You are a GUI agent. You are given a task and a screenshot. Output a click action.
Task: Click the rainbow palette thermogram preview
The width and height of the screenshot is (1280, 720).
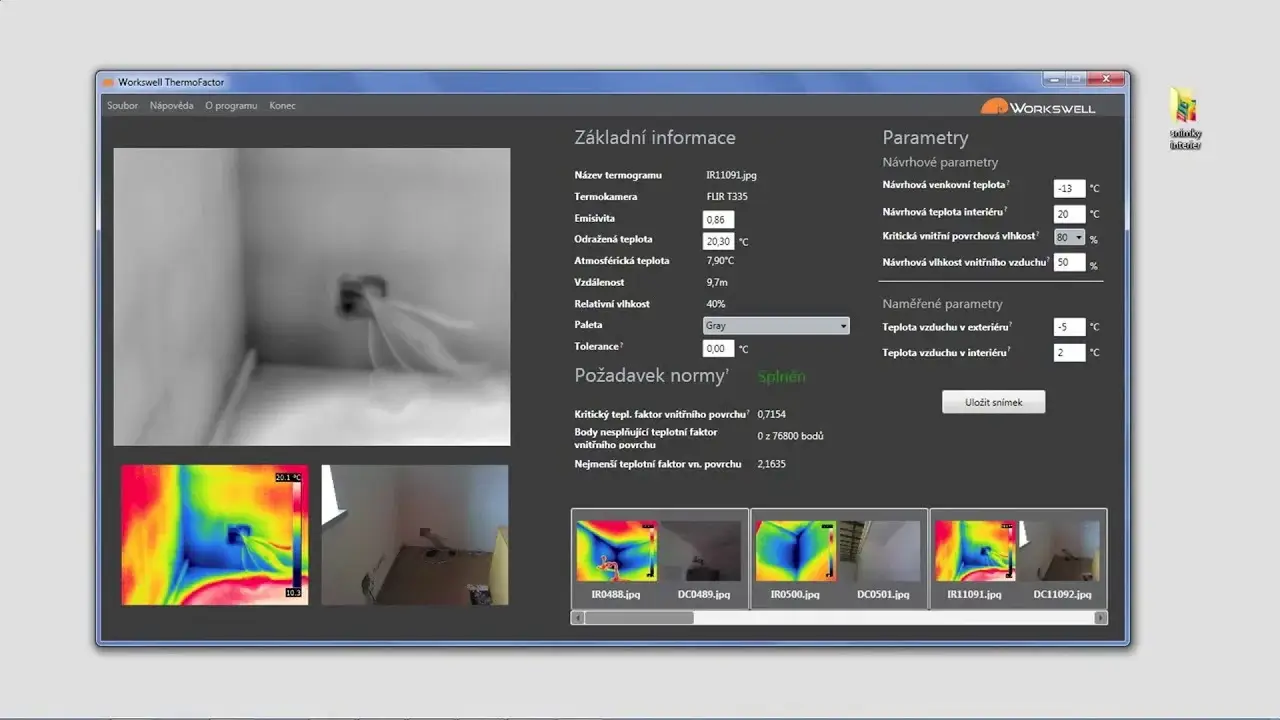pyautogui.click(x=215, y=535)
